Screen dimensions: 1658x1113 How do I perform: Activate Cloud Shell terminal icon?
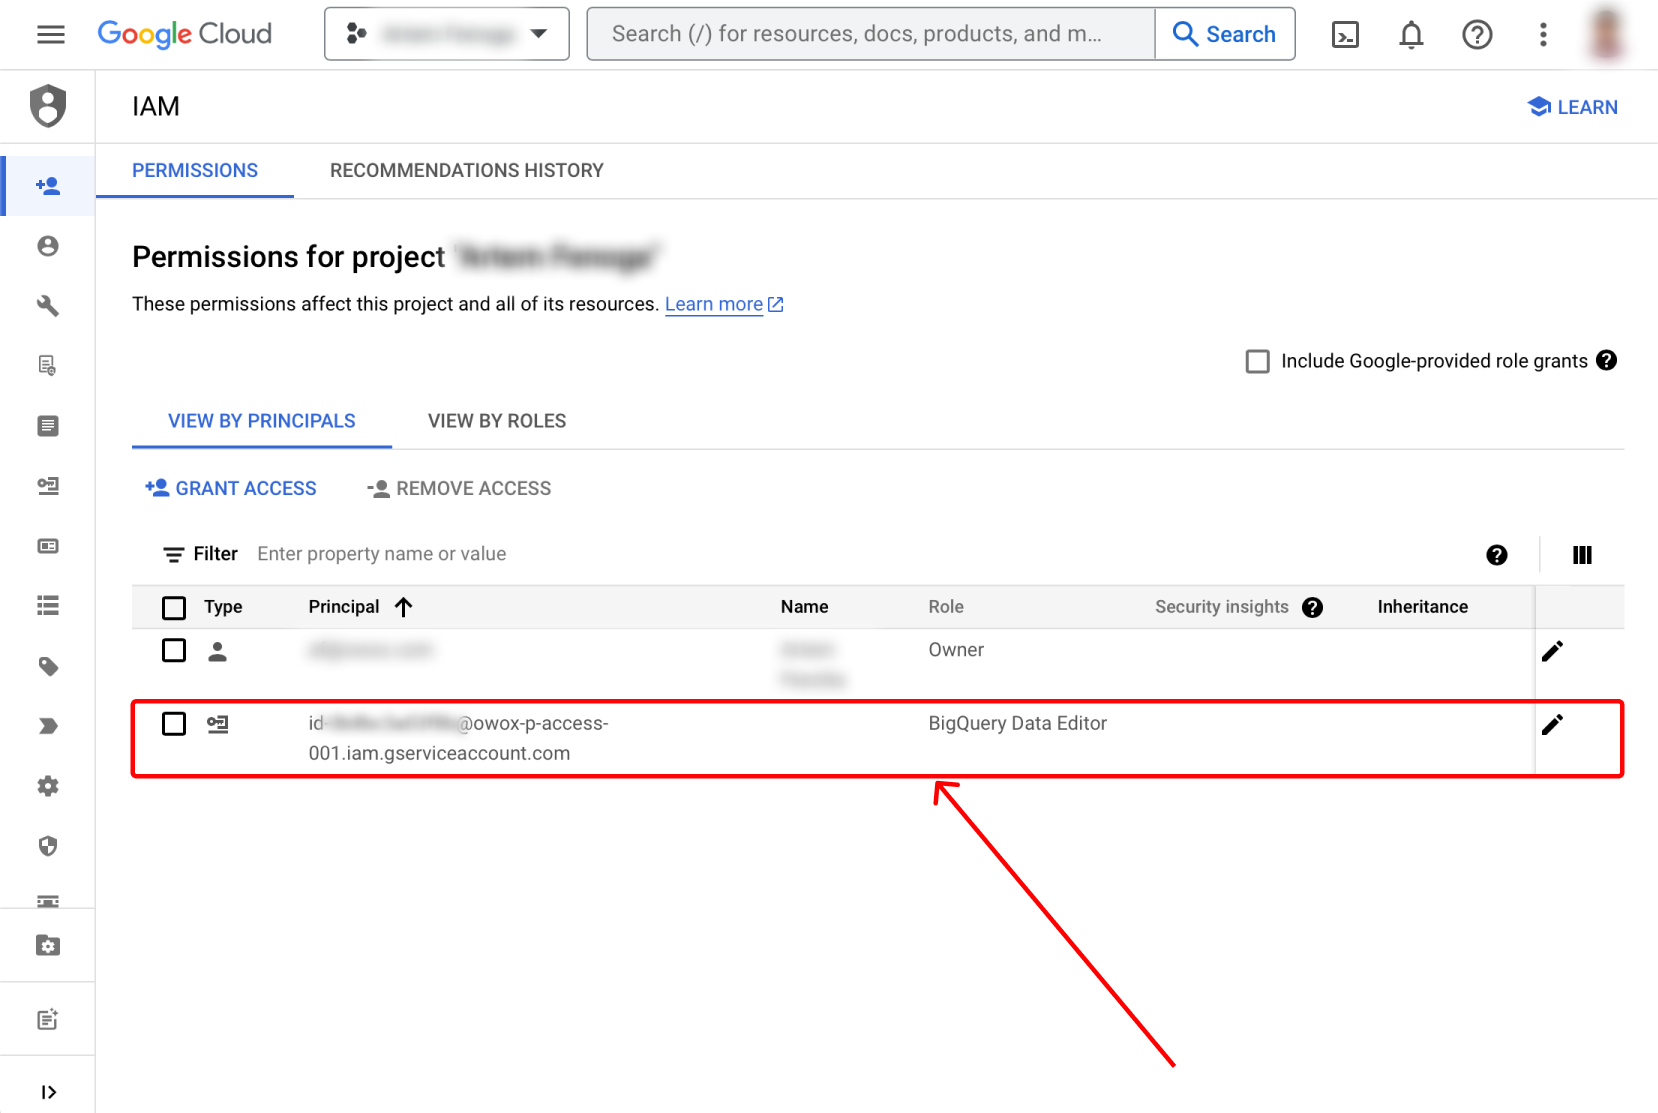point(1345,35)
